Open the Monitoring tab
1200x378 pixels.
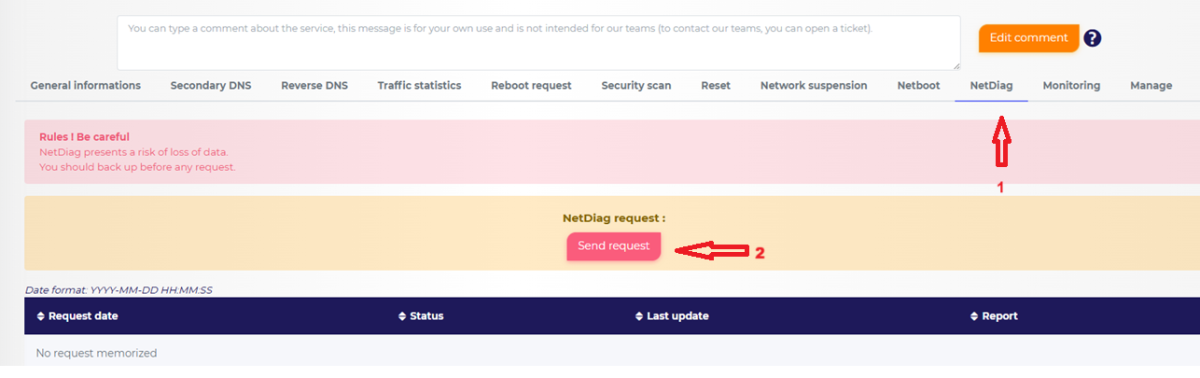point(1071,86)
